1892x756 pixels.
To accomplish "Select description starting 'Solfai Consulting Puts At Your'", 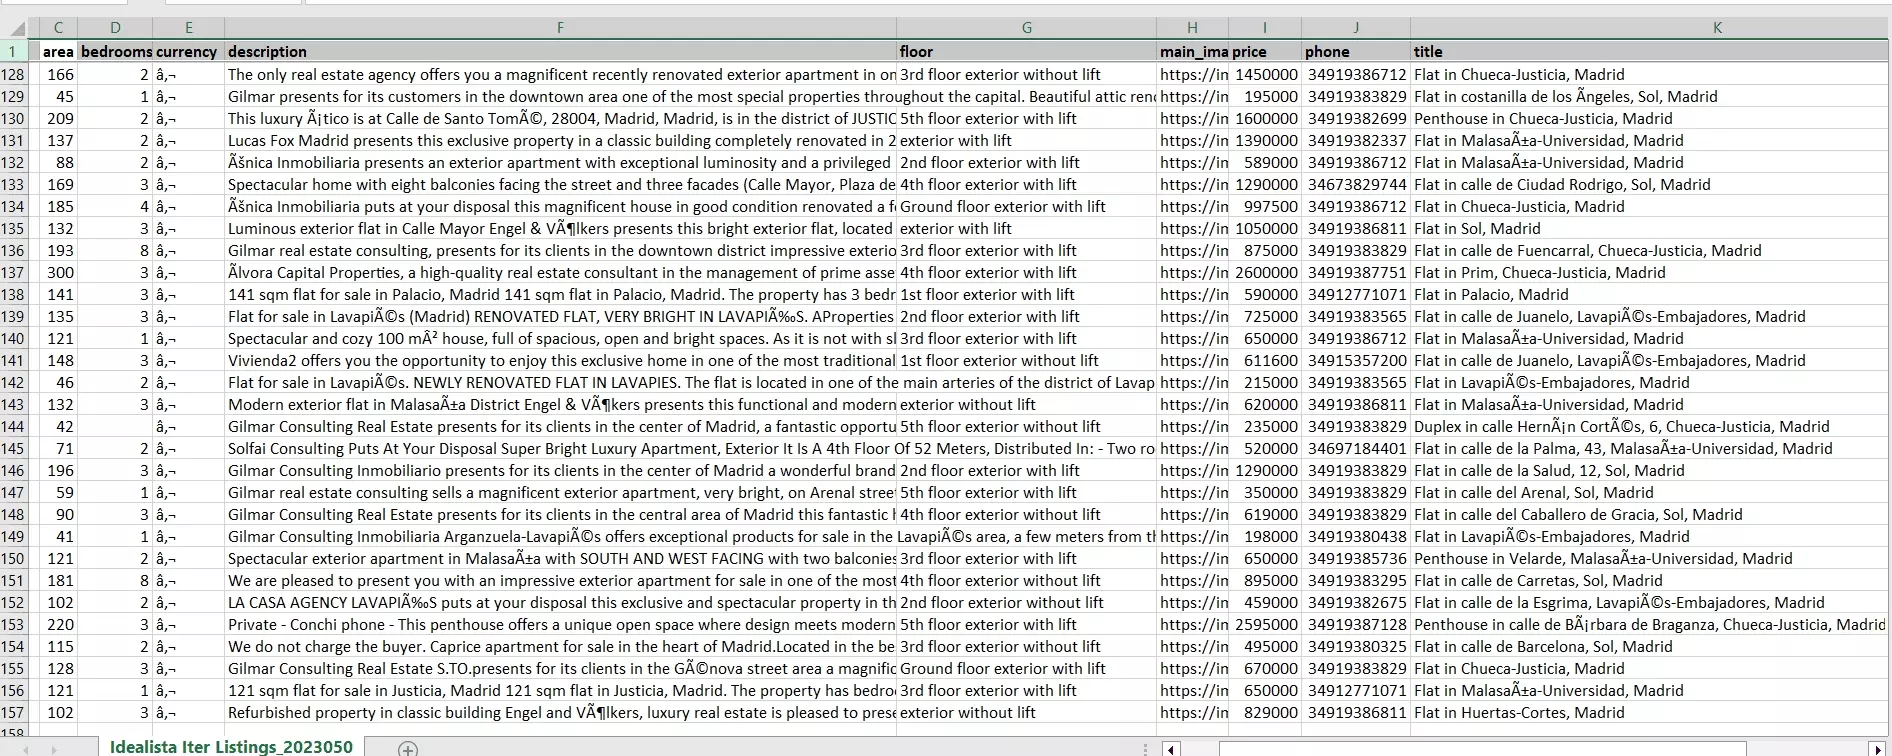I will 560,448.
